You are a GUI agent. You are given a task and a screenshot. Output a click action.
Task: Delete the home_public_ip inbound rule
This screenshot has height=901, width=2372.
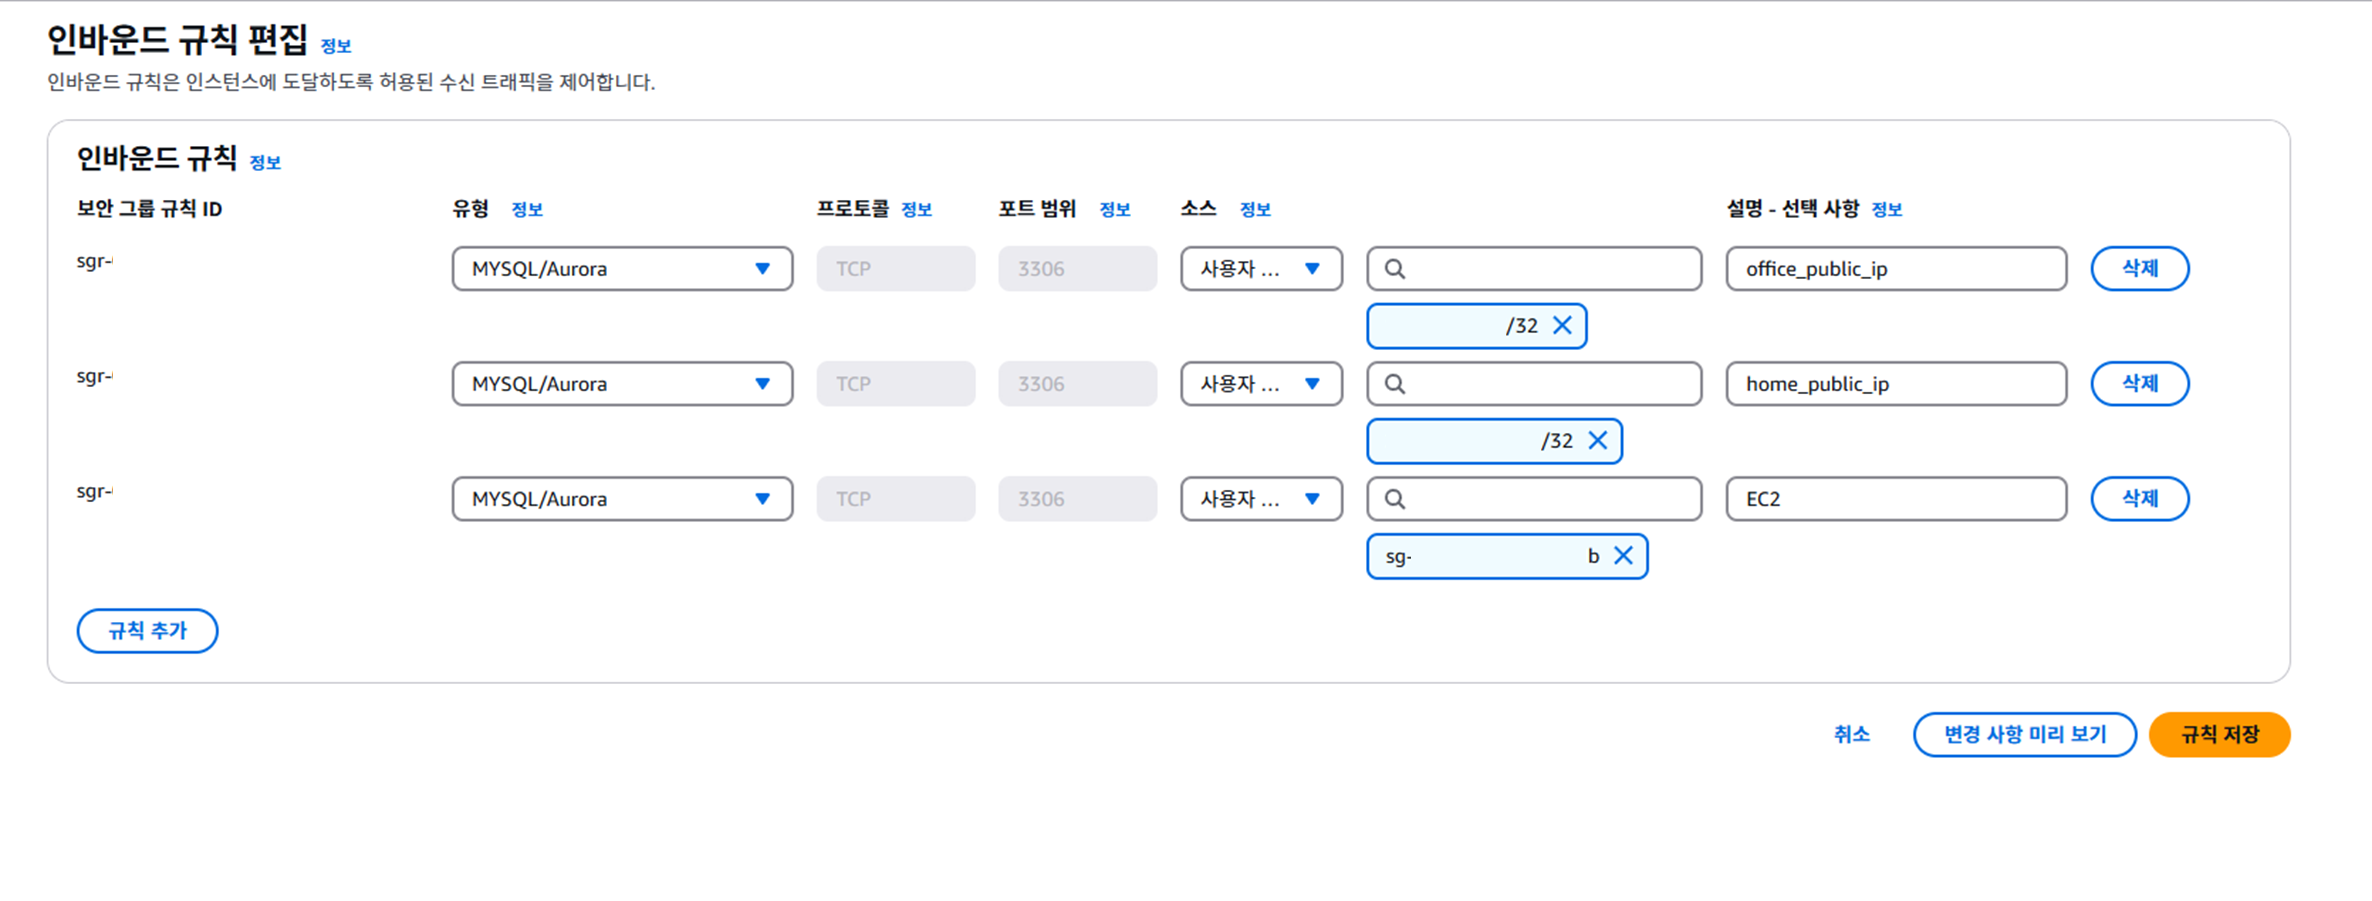click(x=2140, y=384)
